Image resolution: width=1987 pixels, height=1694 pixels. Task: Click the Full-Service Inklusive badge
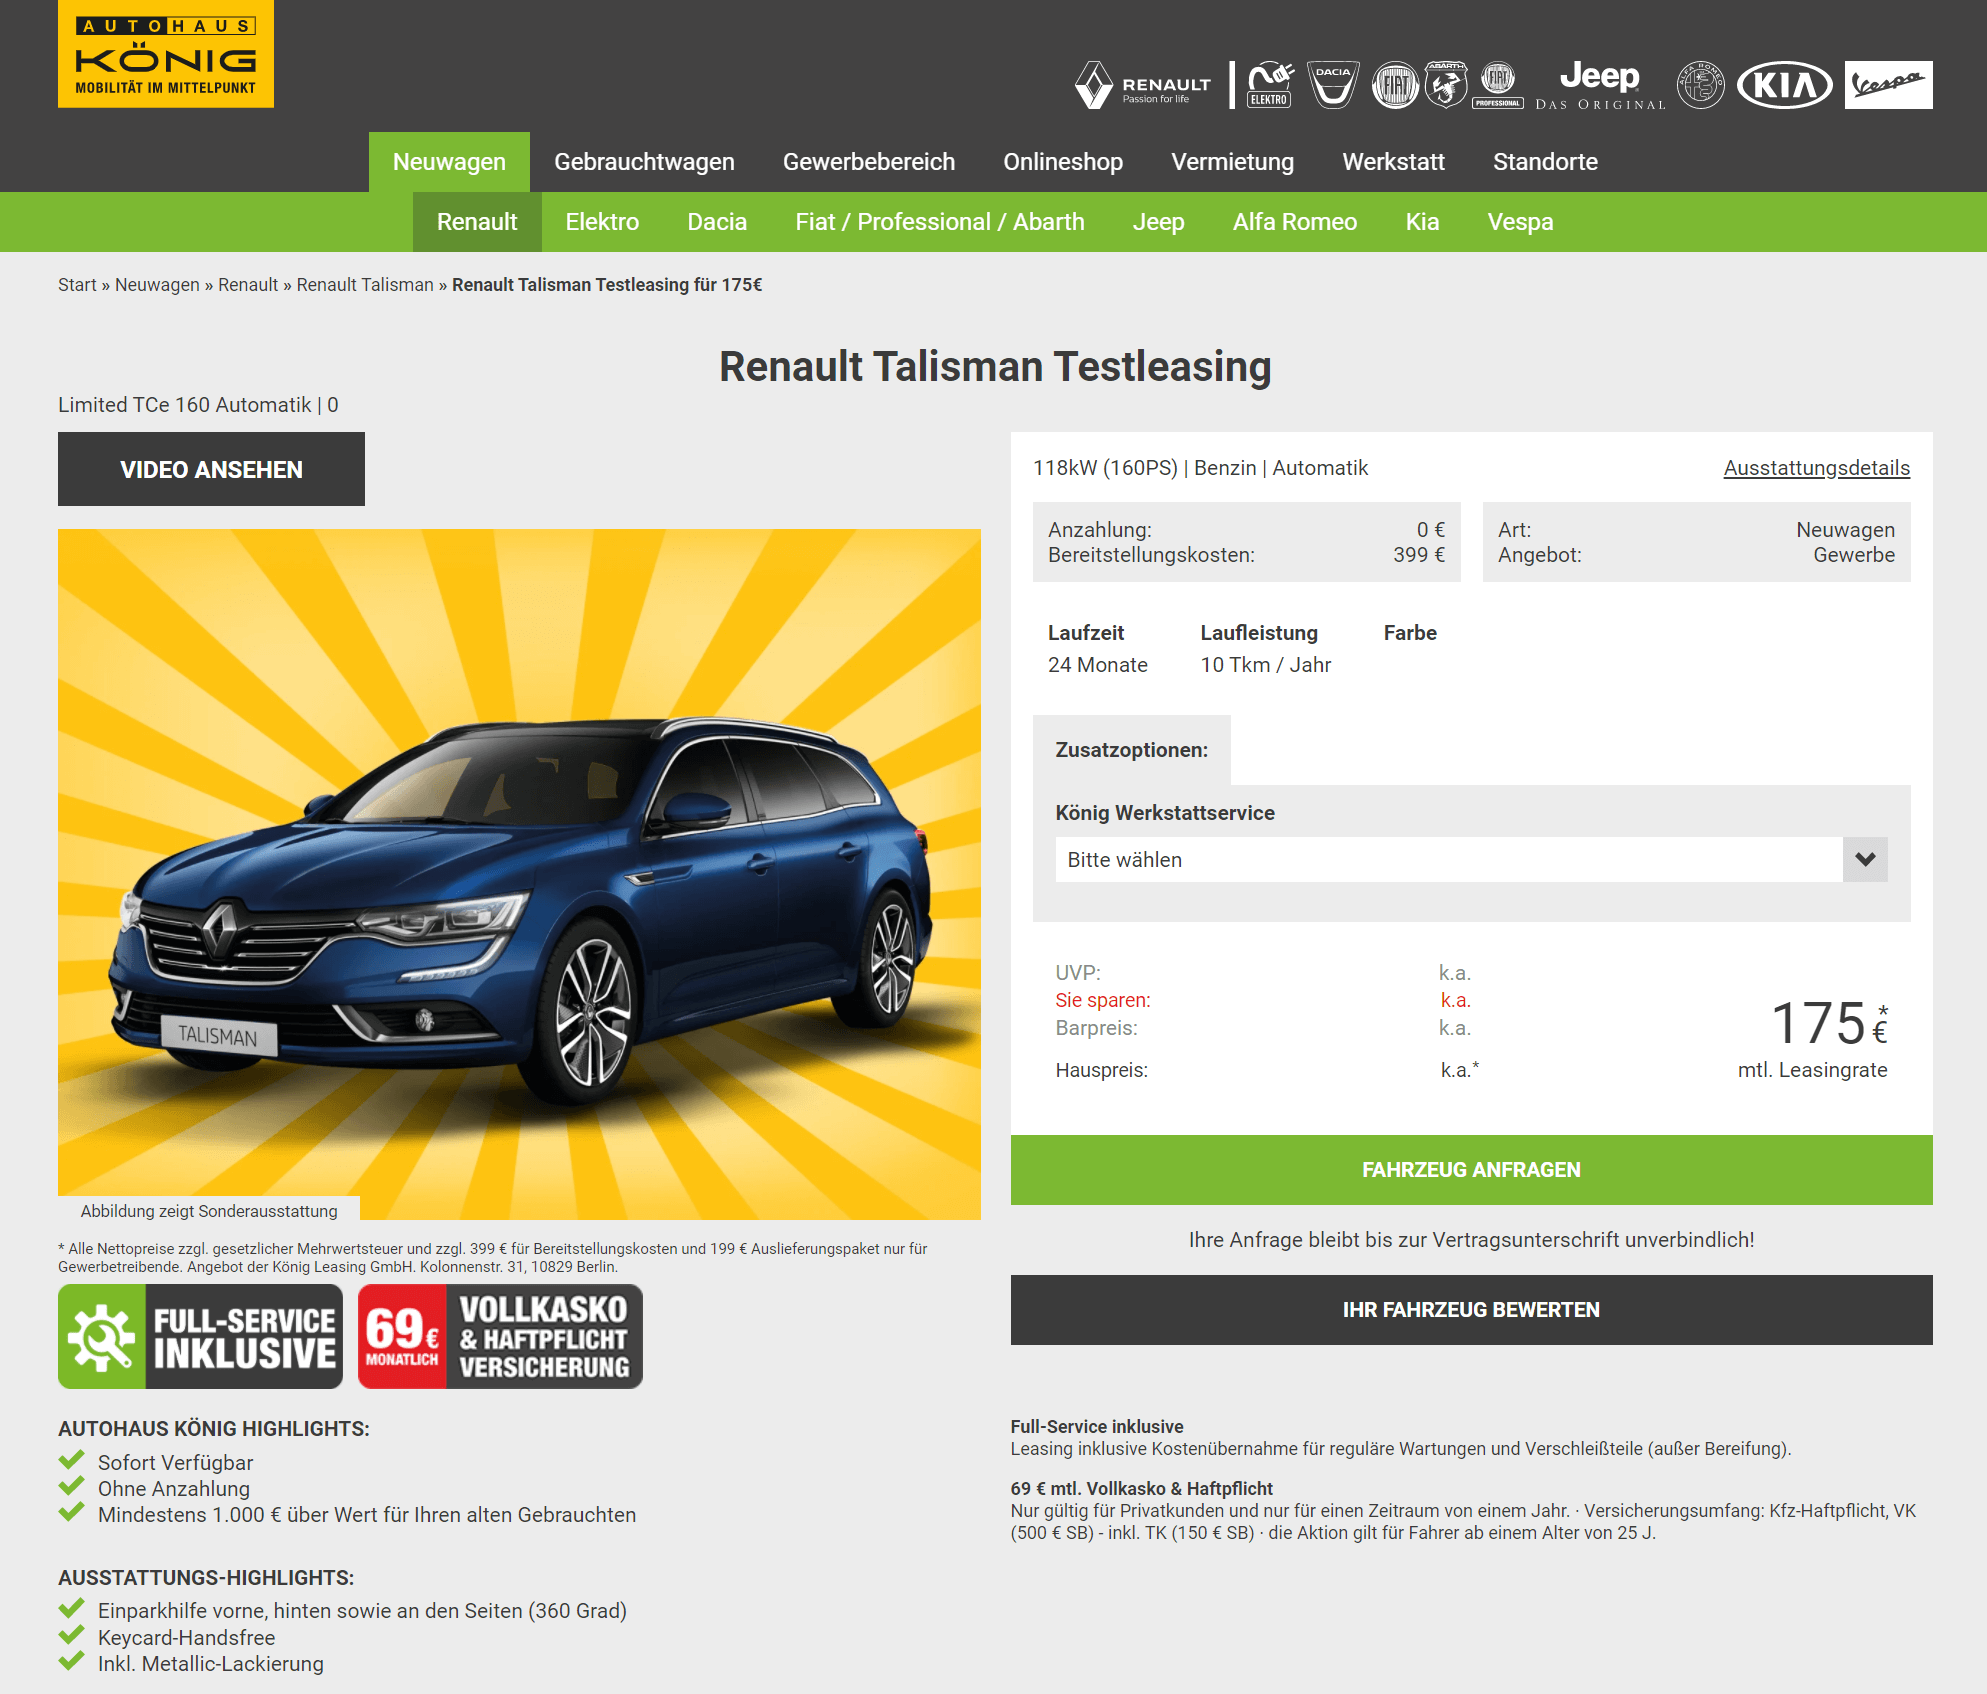[x=200, y=1337]
